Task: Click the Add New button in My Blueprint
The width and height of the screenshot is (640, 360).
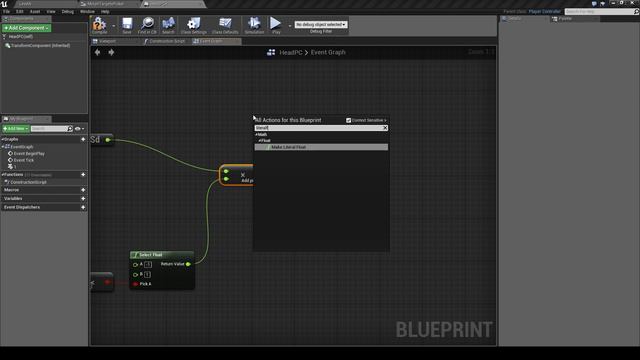Action: (16, 129)
